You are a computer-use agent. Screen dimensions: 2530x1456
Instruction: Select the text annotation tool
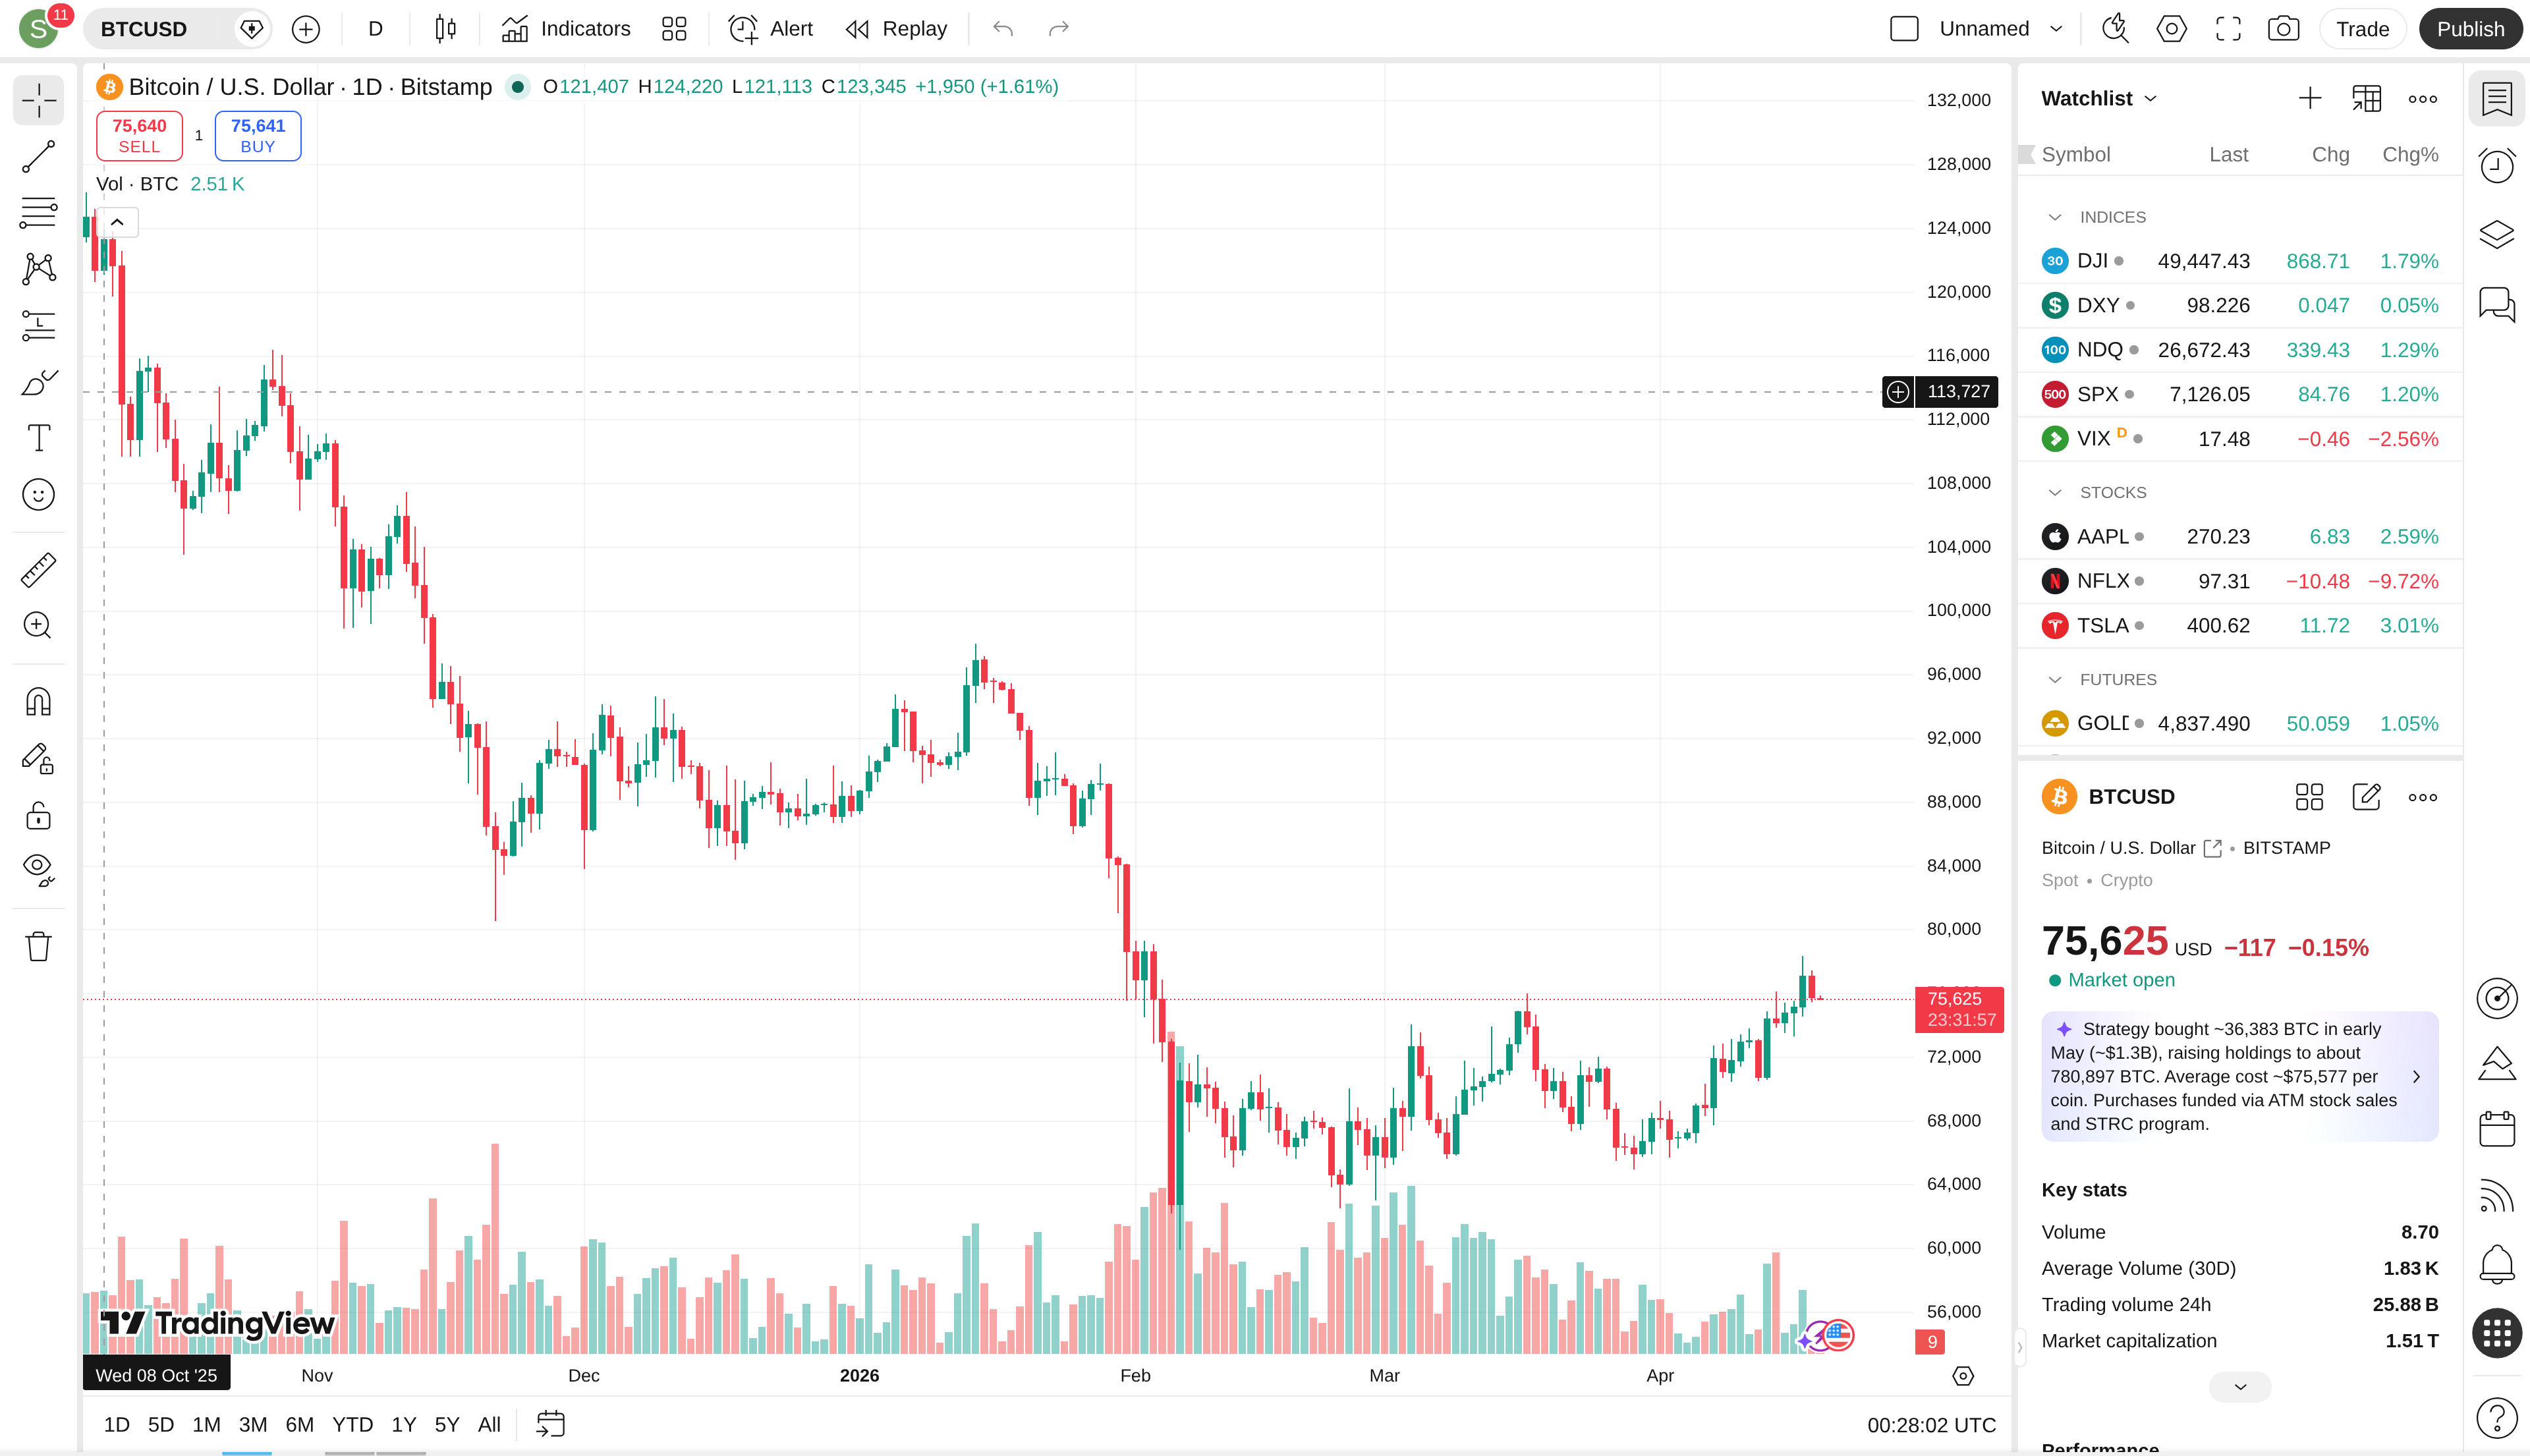(x=37, y=437)
